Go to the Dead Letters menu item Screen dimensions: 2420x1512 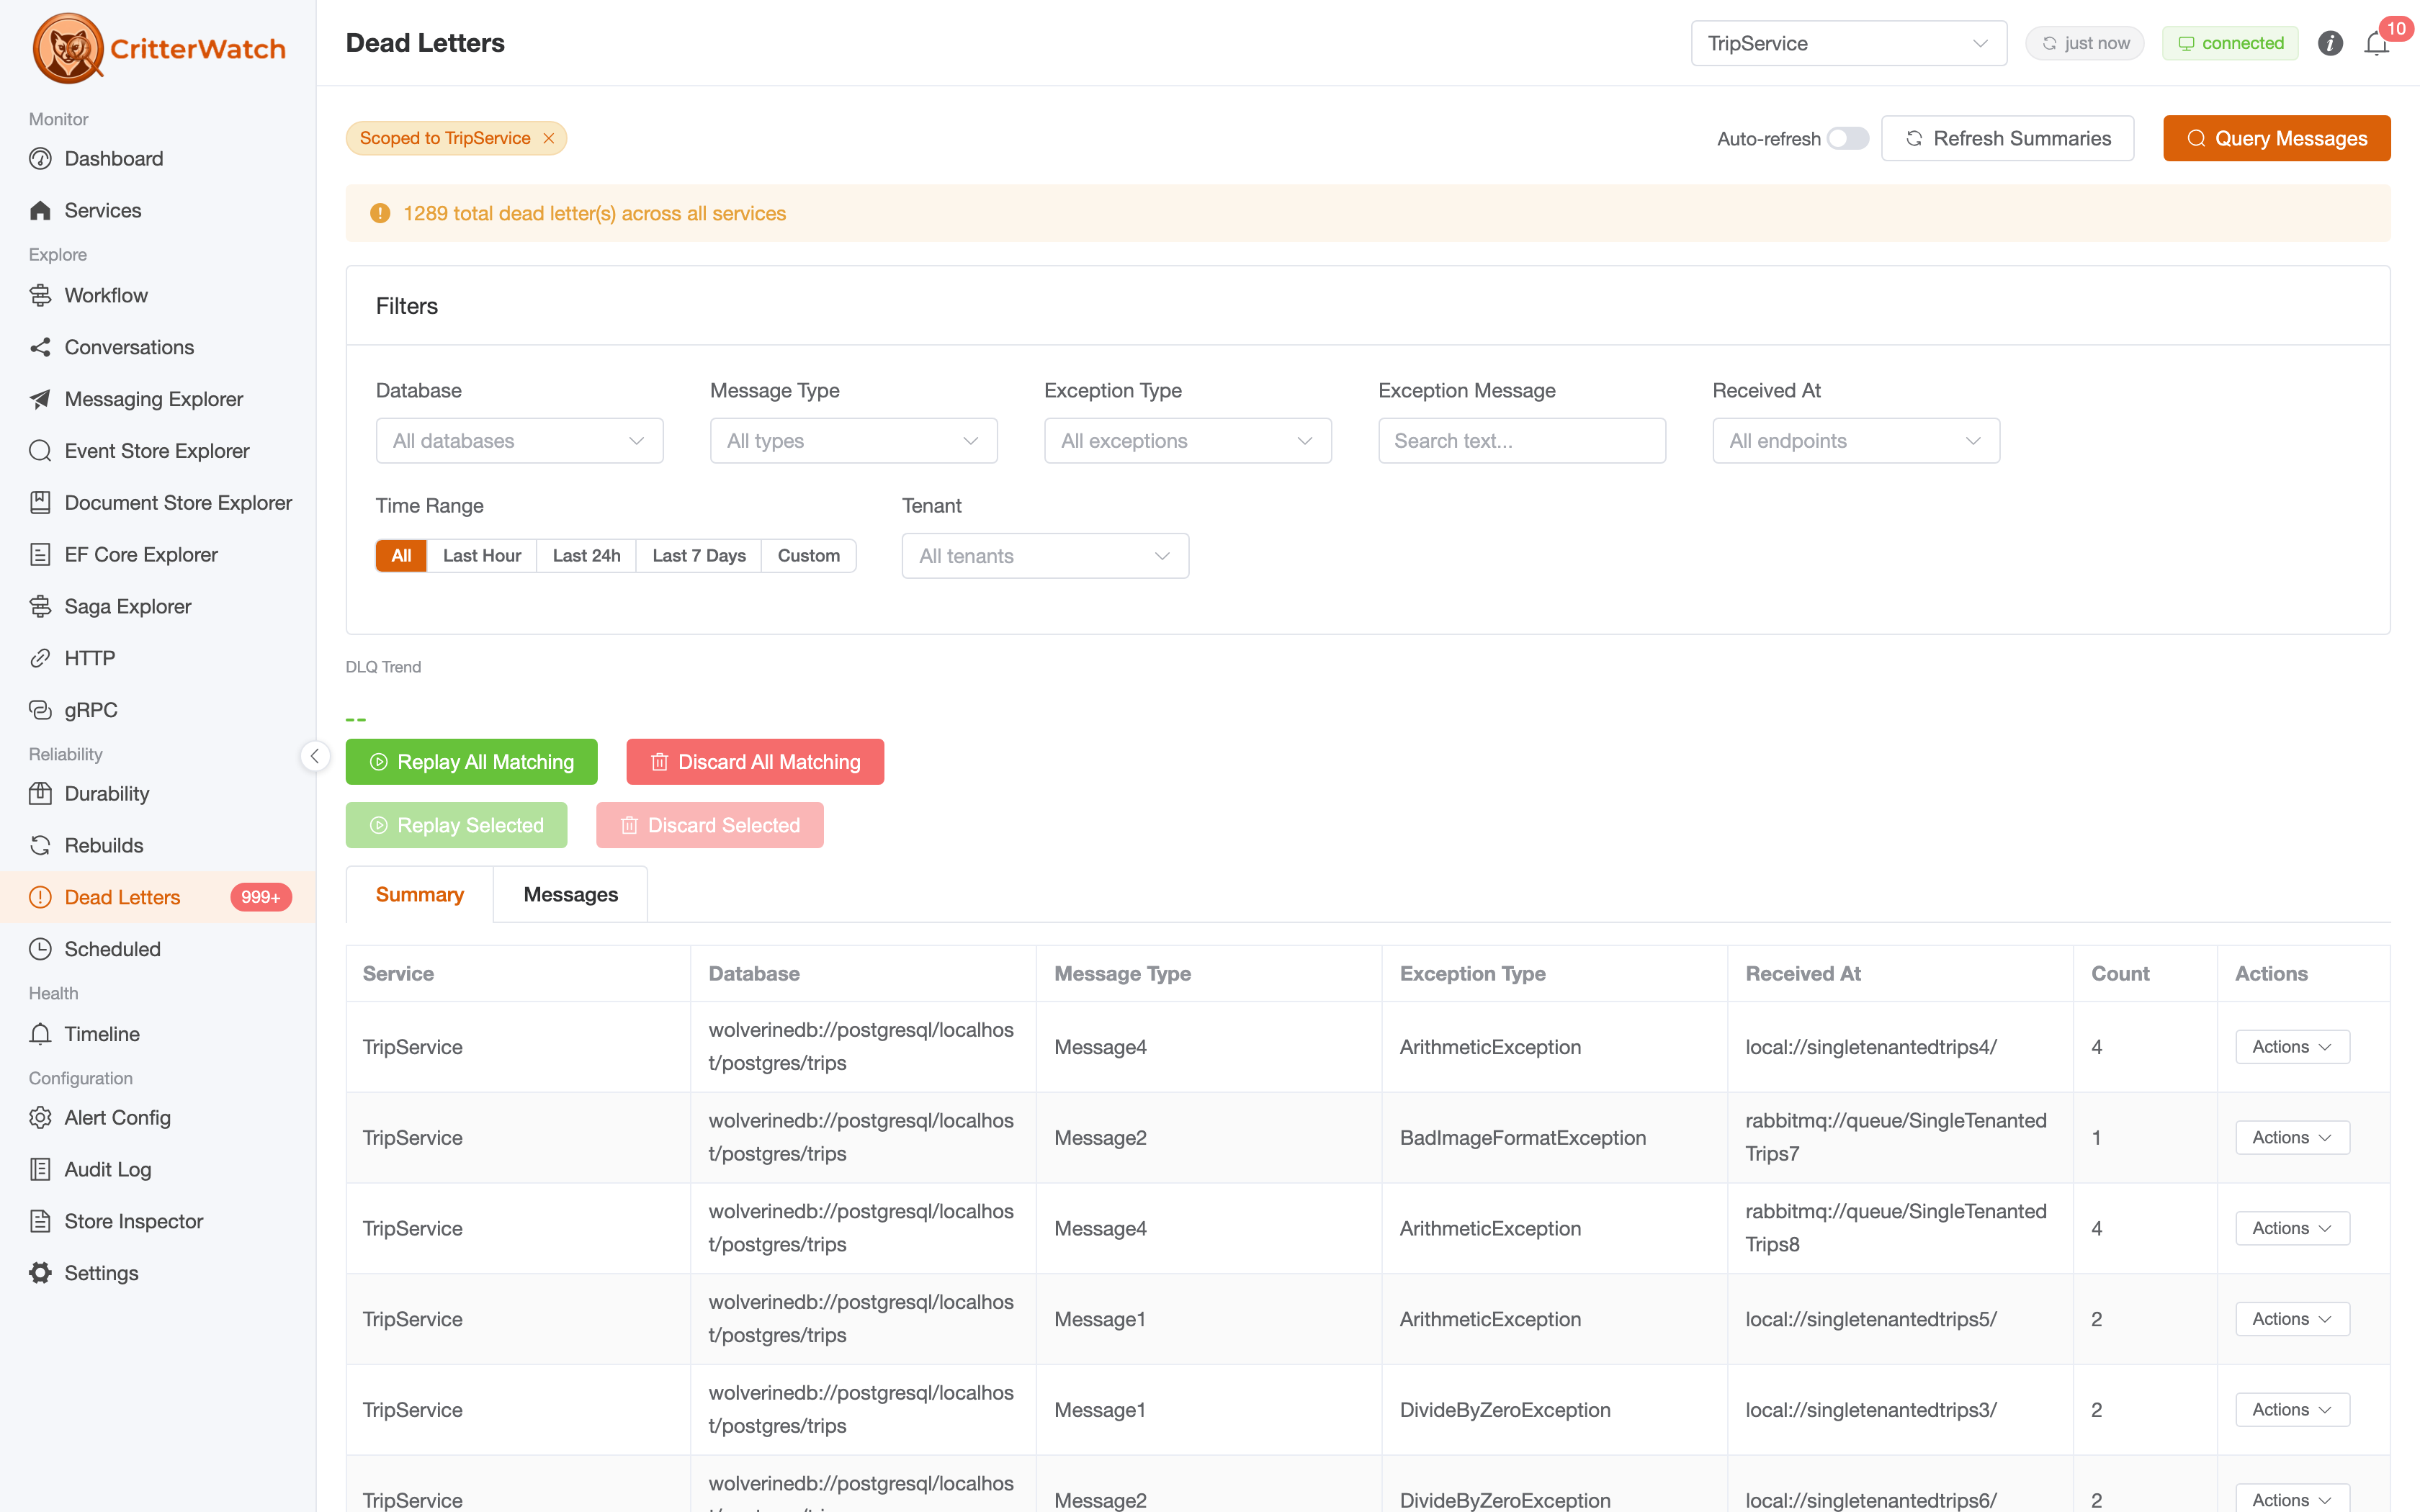[158, 897]
